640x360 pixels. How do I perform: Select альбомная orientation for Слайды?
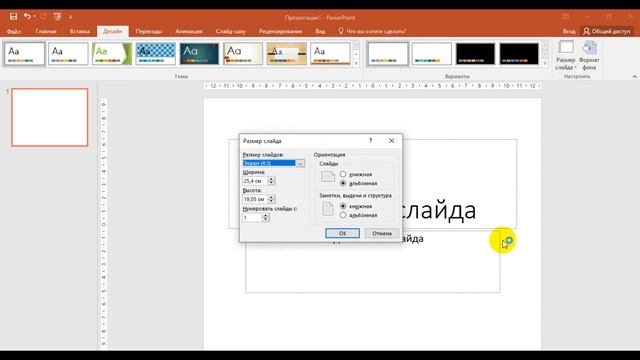pos(343,183)
